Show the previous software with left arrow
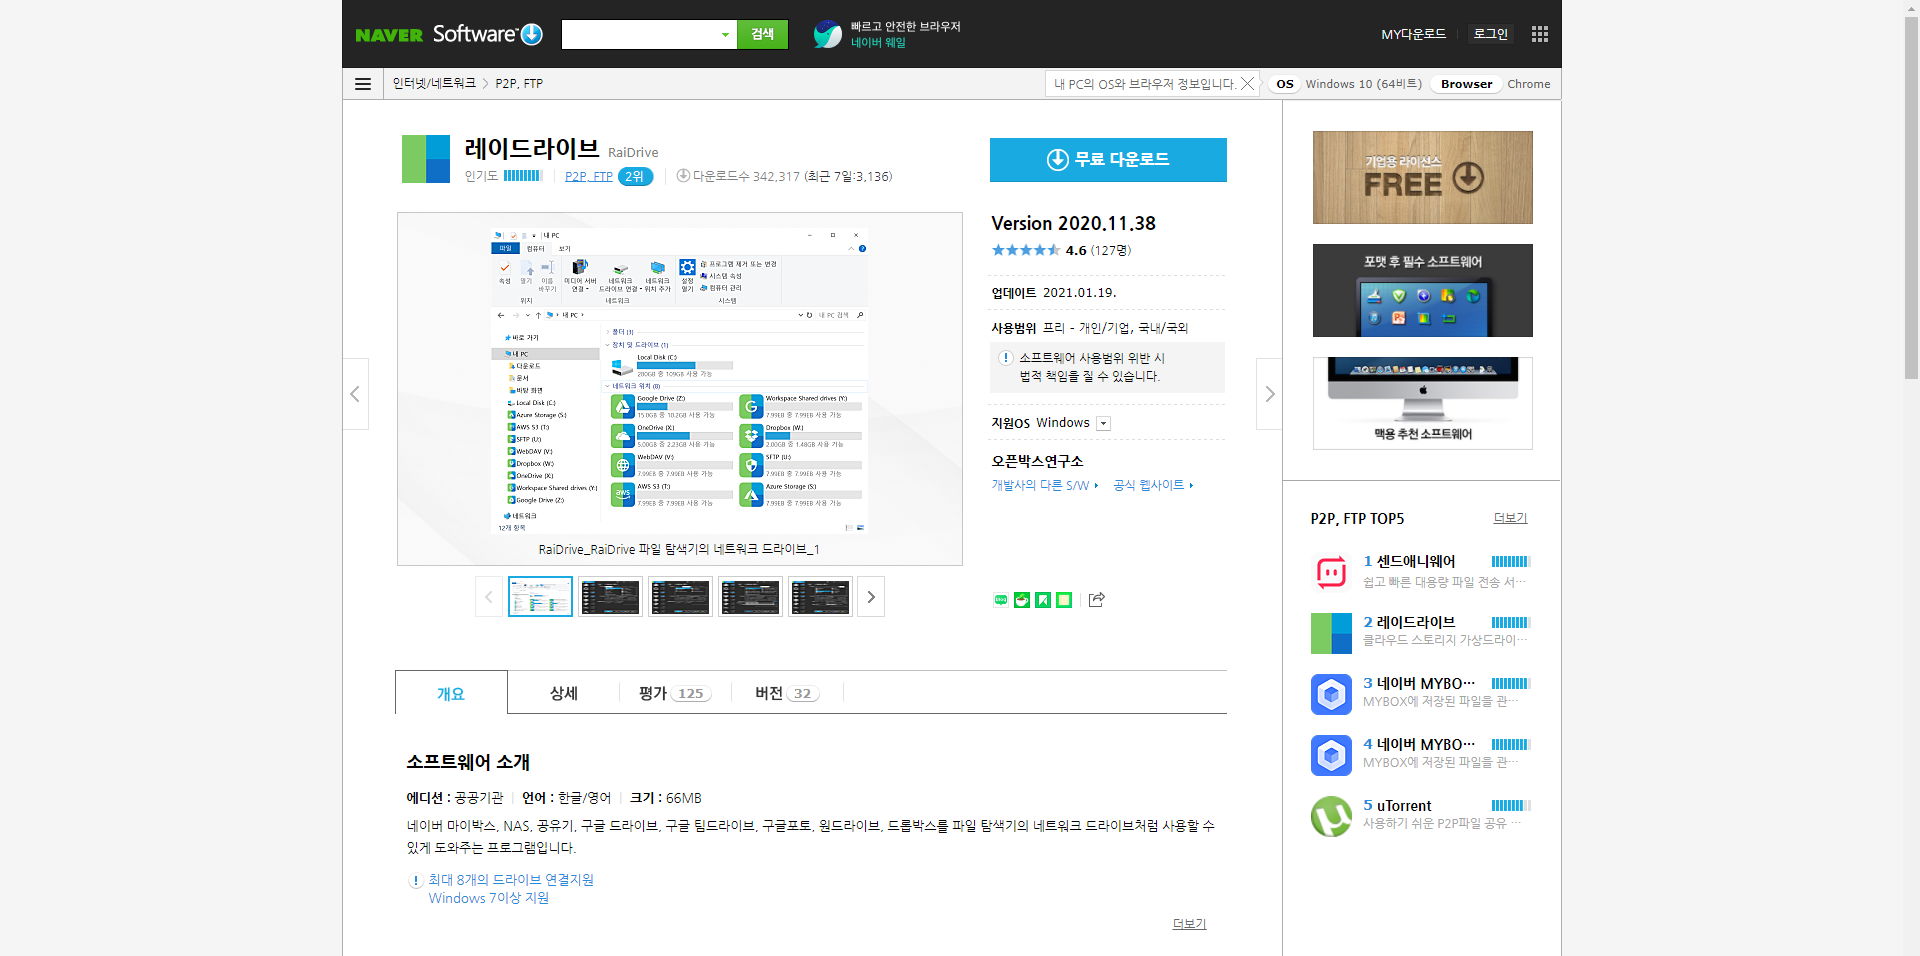The width and height of the screenshot is (1920, 956). pos(356,394)
